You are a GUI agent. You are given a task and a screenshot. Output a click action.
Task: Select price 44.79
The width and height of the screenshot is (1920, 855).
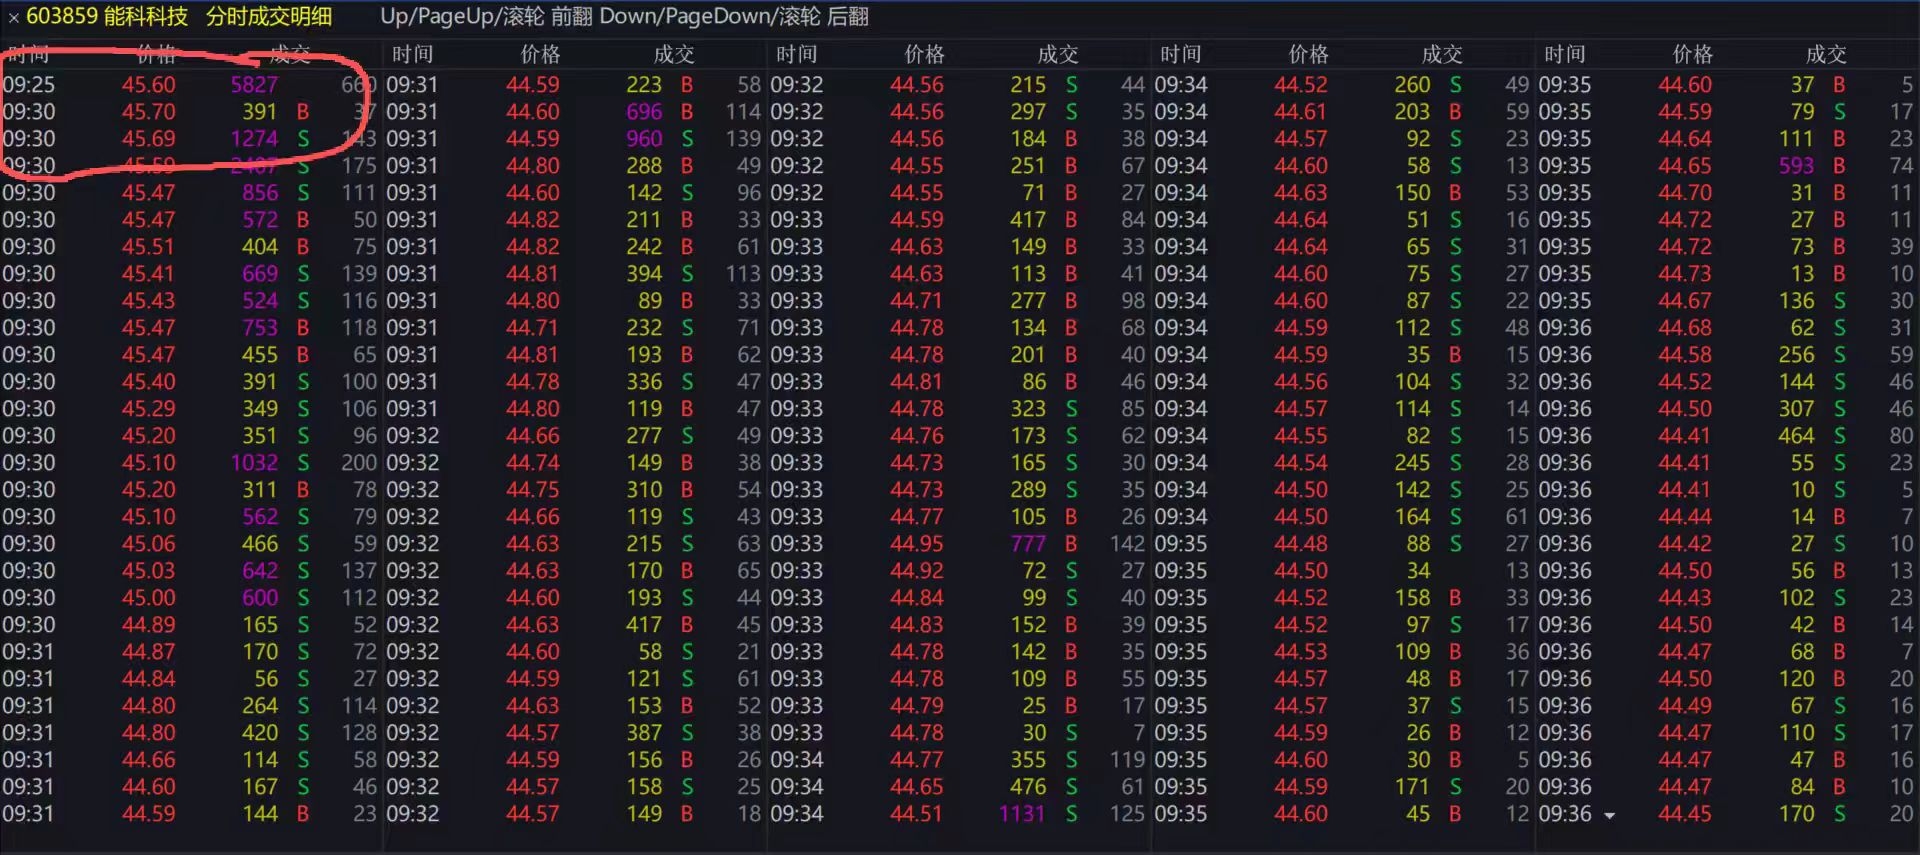(916, 706)
